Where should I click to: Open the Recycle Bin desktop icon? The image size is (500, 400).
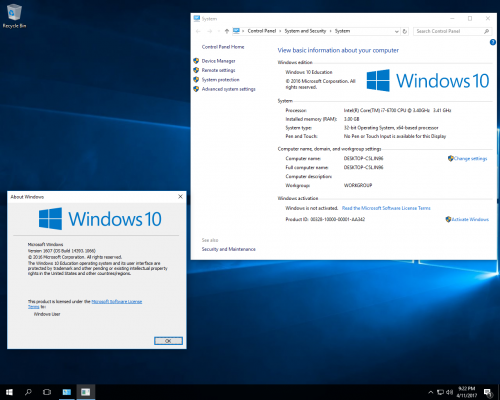click(14, 16)
